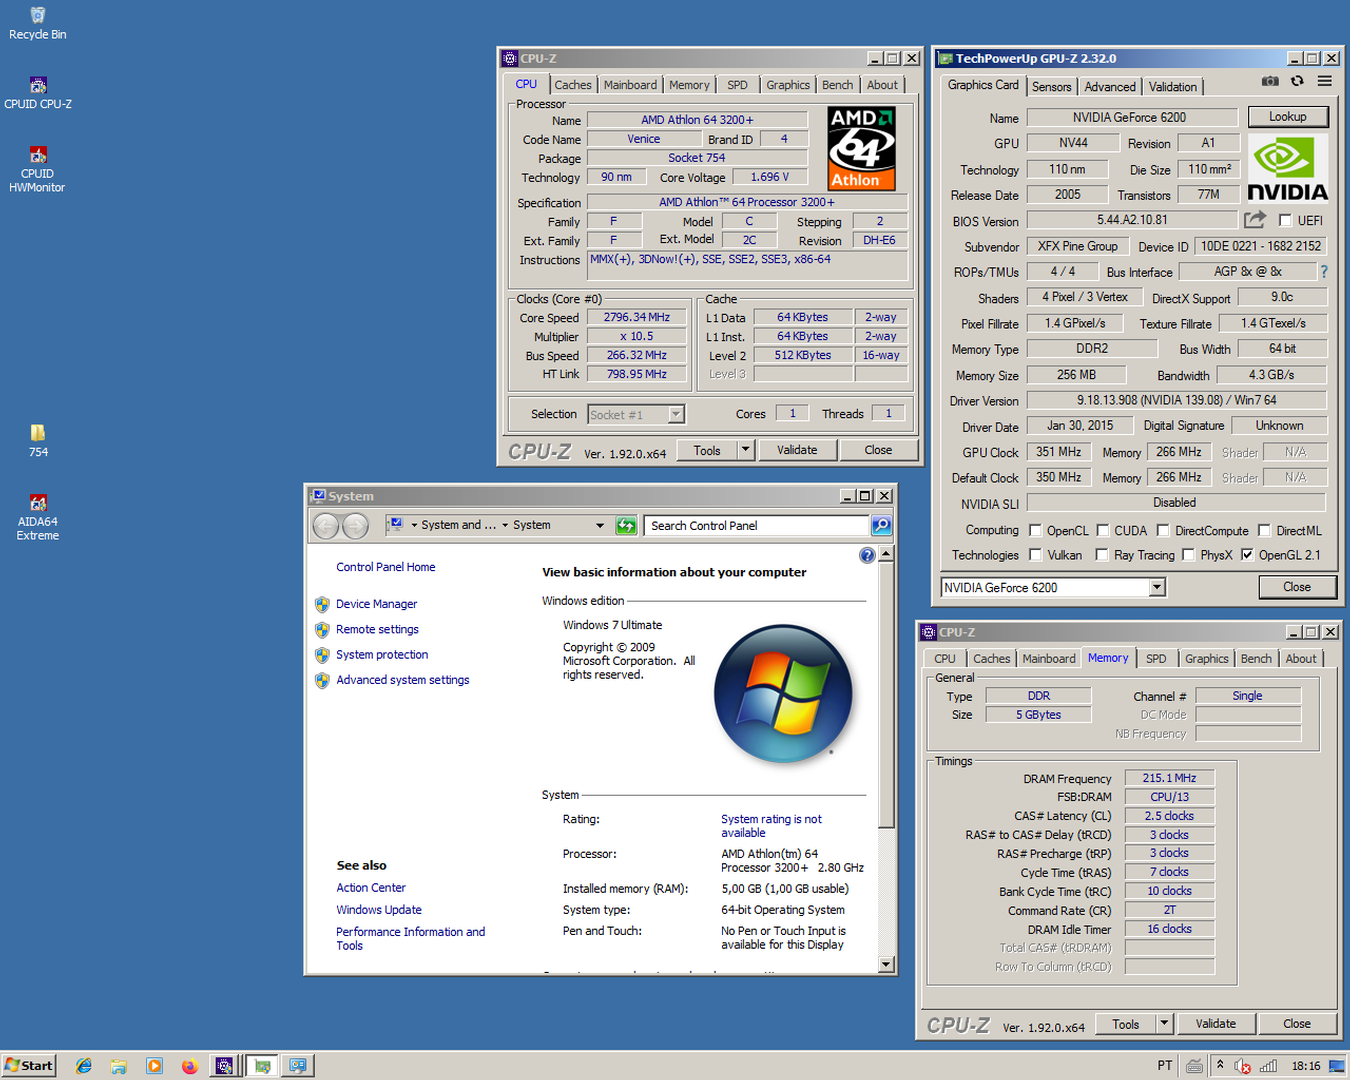Click Windows Update link

click(379, 910)
